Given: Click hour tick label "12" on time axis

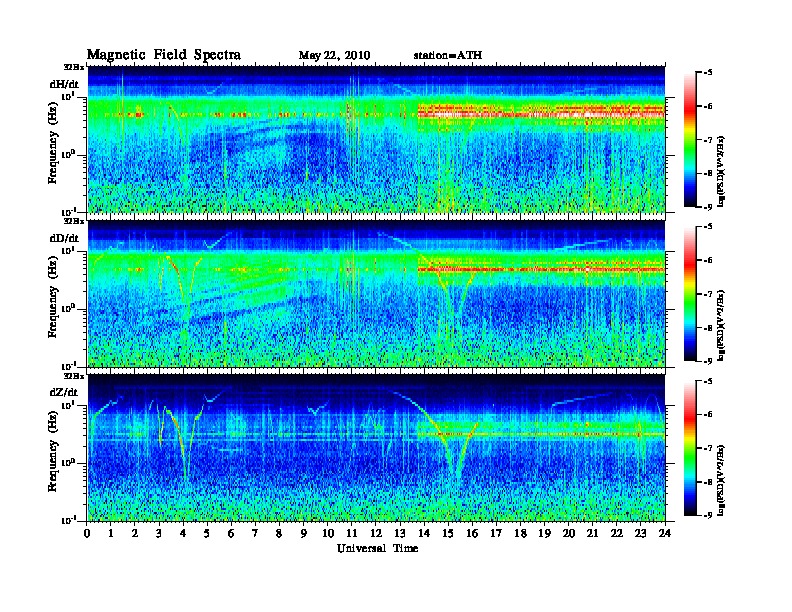Looking at the screenshot, I should 376,533.
